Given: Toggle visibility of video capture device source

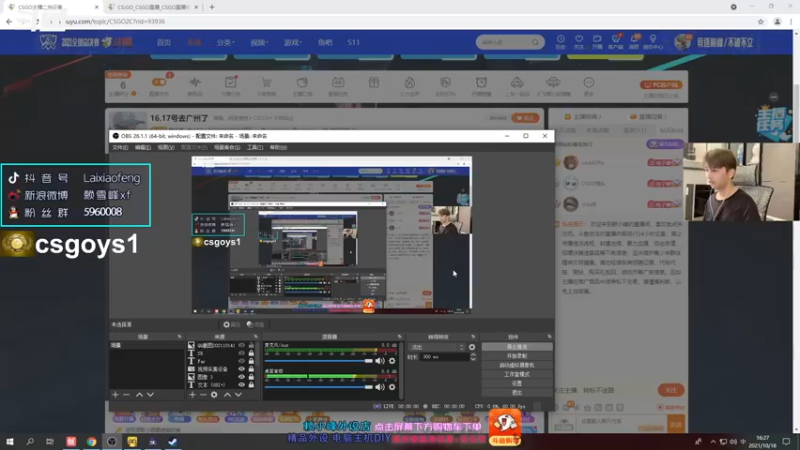Looking at the screenshot, I should click(x=242, y=369).
